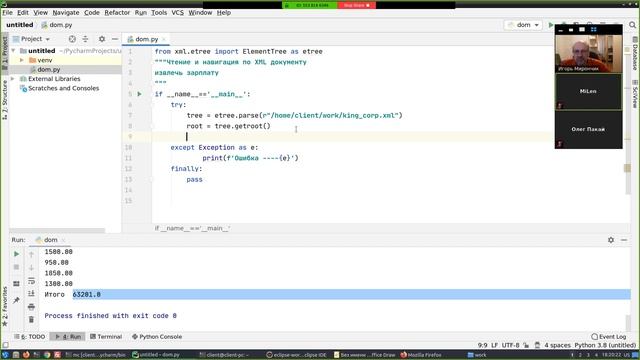The height and width of the screenshot is (360, 640).
Task: Open the Refactor menu
Action: [117, 13]
